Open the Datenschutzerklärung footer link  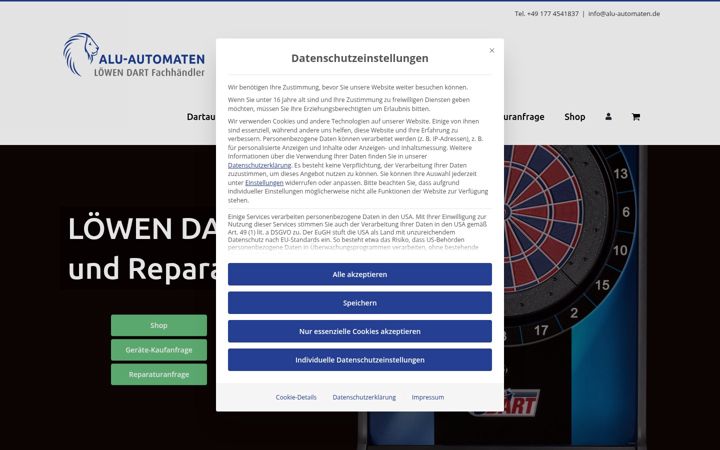coord(364,397)
